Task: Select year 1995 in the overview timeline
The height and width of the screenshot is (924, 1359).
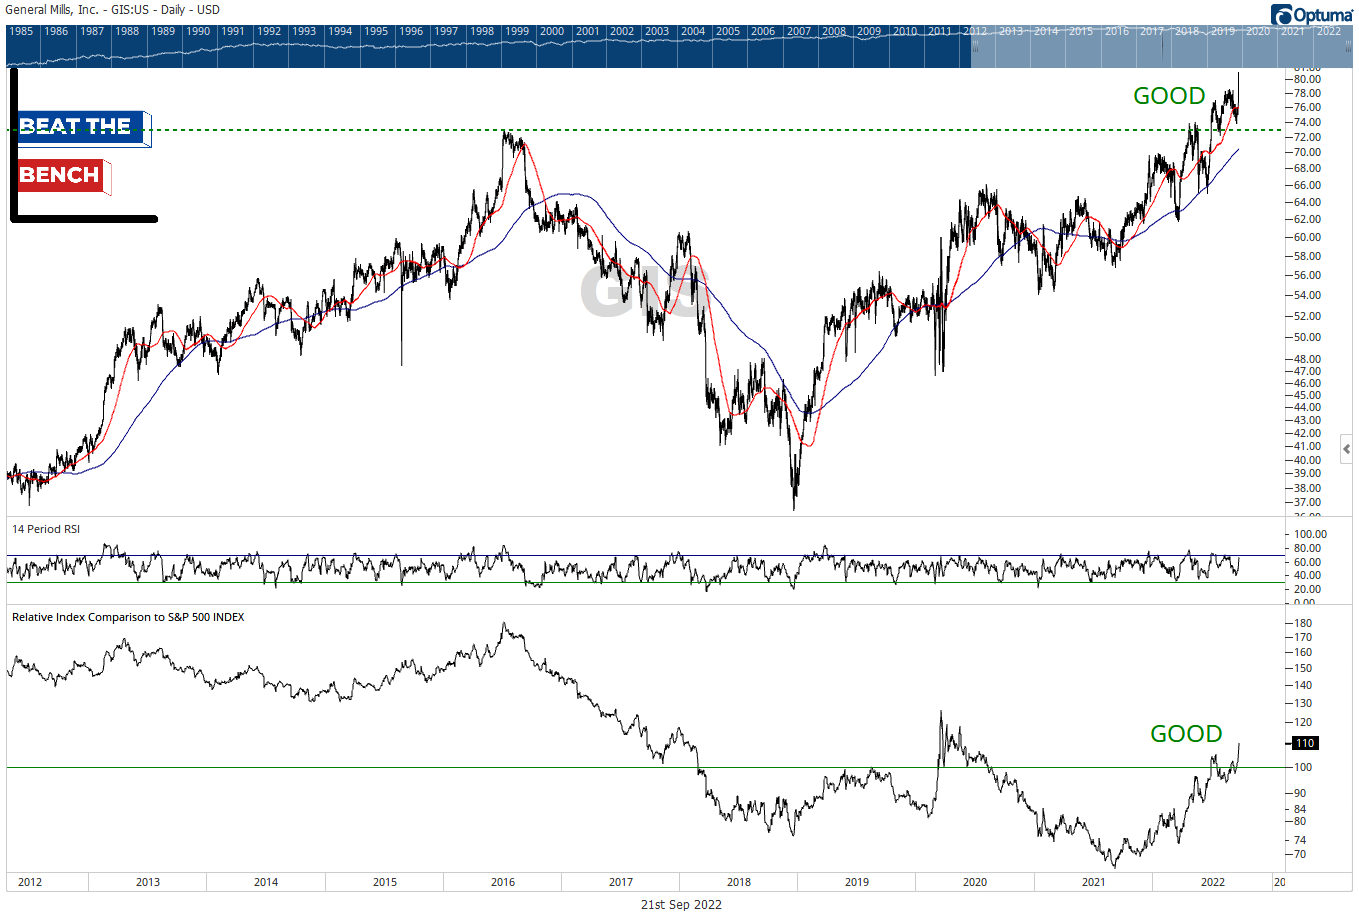Action: tap(376, 31)
